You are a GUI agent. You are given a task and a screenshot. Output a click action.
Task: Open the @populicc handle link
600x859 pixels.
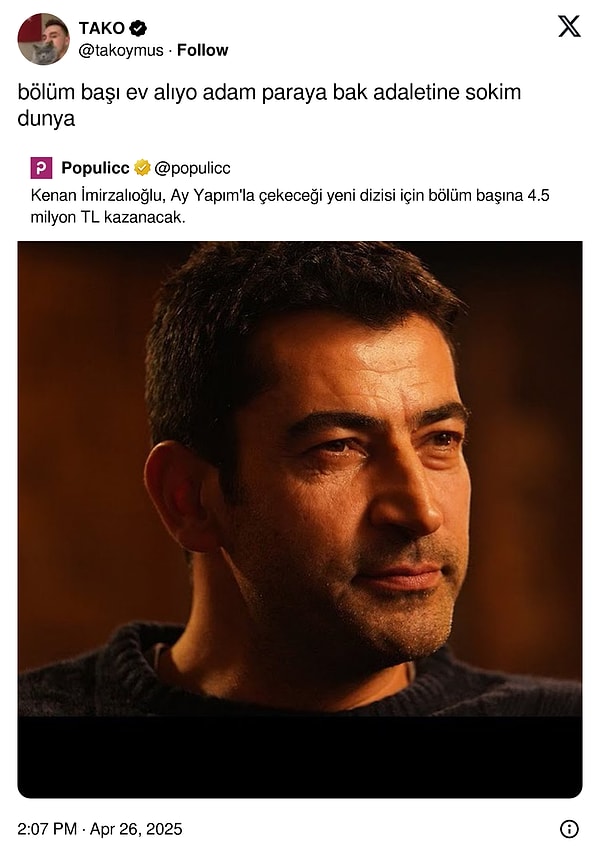coord(192,168)
